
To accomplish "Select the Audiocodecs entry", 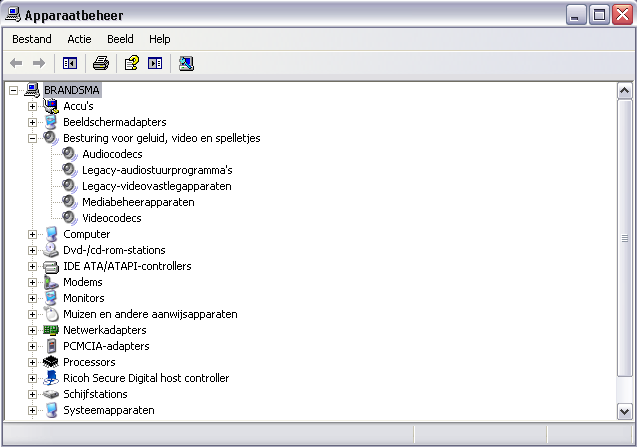I will (112, 154).
